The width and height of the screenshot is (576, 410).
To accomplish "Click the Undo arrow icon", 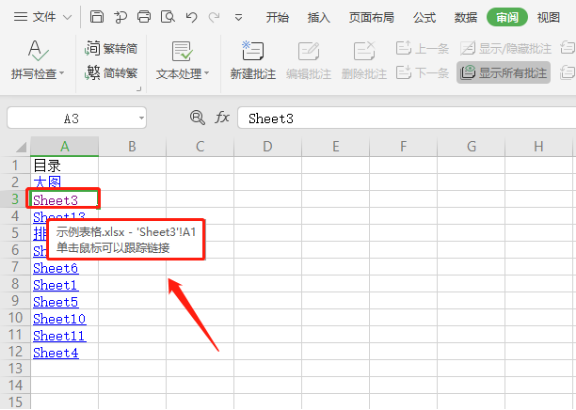I will pyautogui.click(x=191, y=17).
